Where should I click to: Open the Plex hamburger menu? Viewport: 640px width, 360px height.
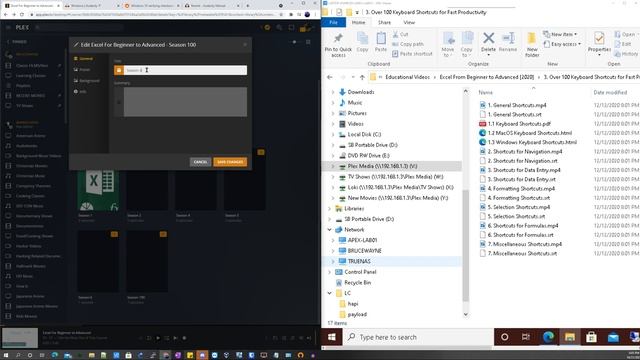point(8,27)
